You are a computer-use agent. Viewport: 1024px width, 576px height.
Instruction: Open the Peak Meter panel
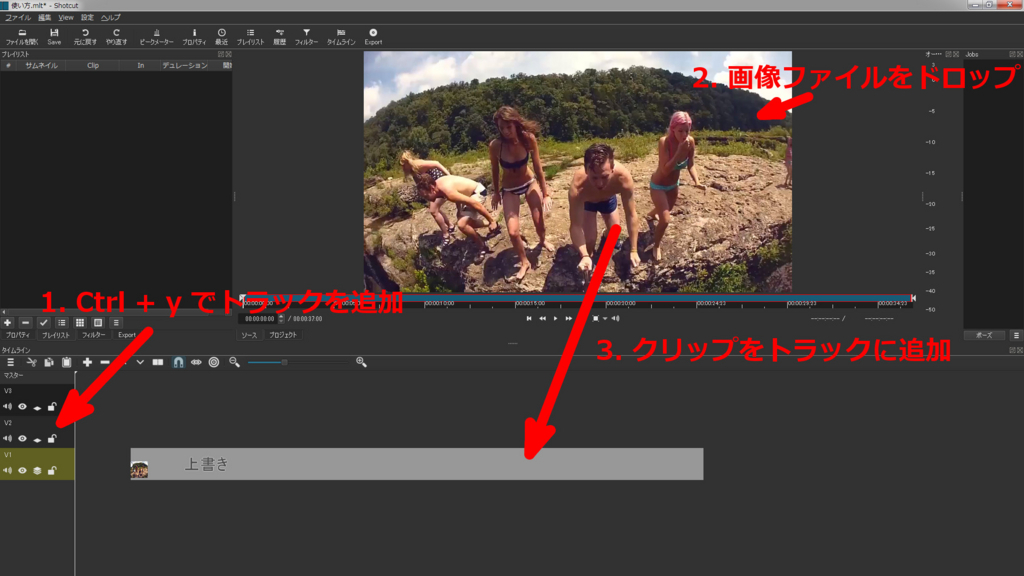156,37
